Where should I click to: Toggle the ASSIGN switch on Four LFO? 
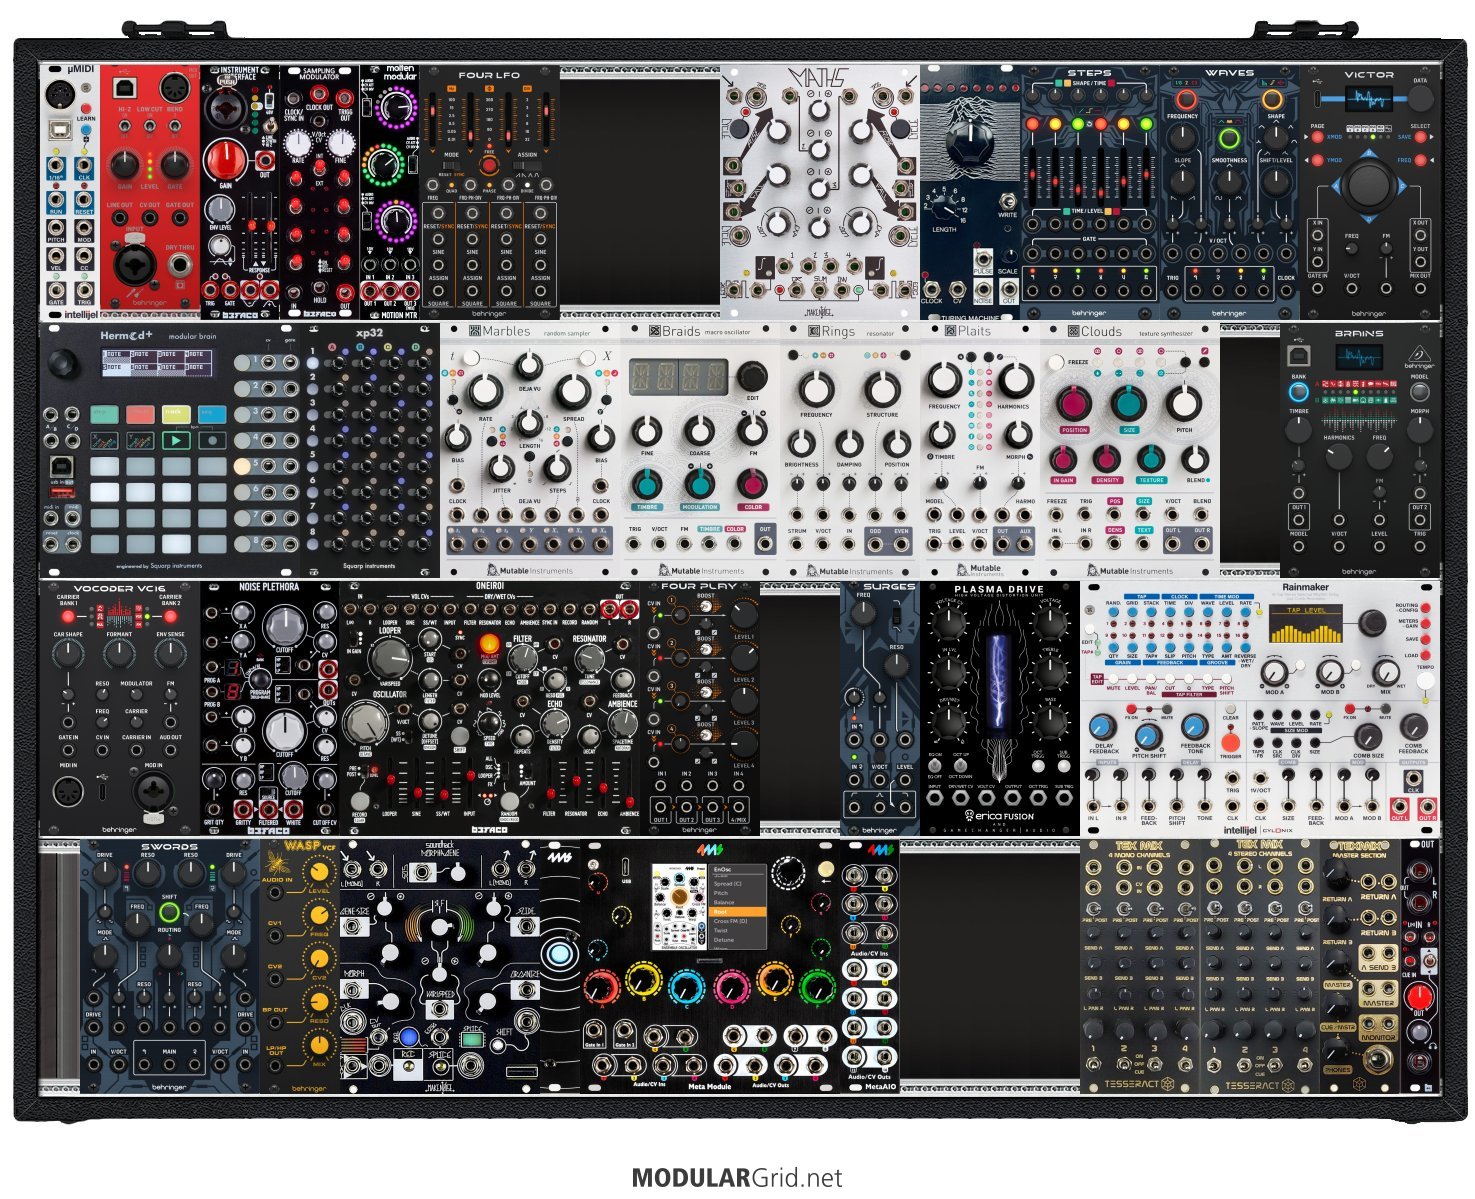tap(527, 166)
